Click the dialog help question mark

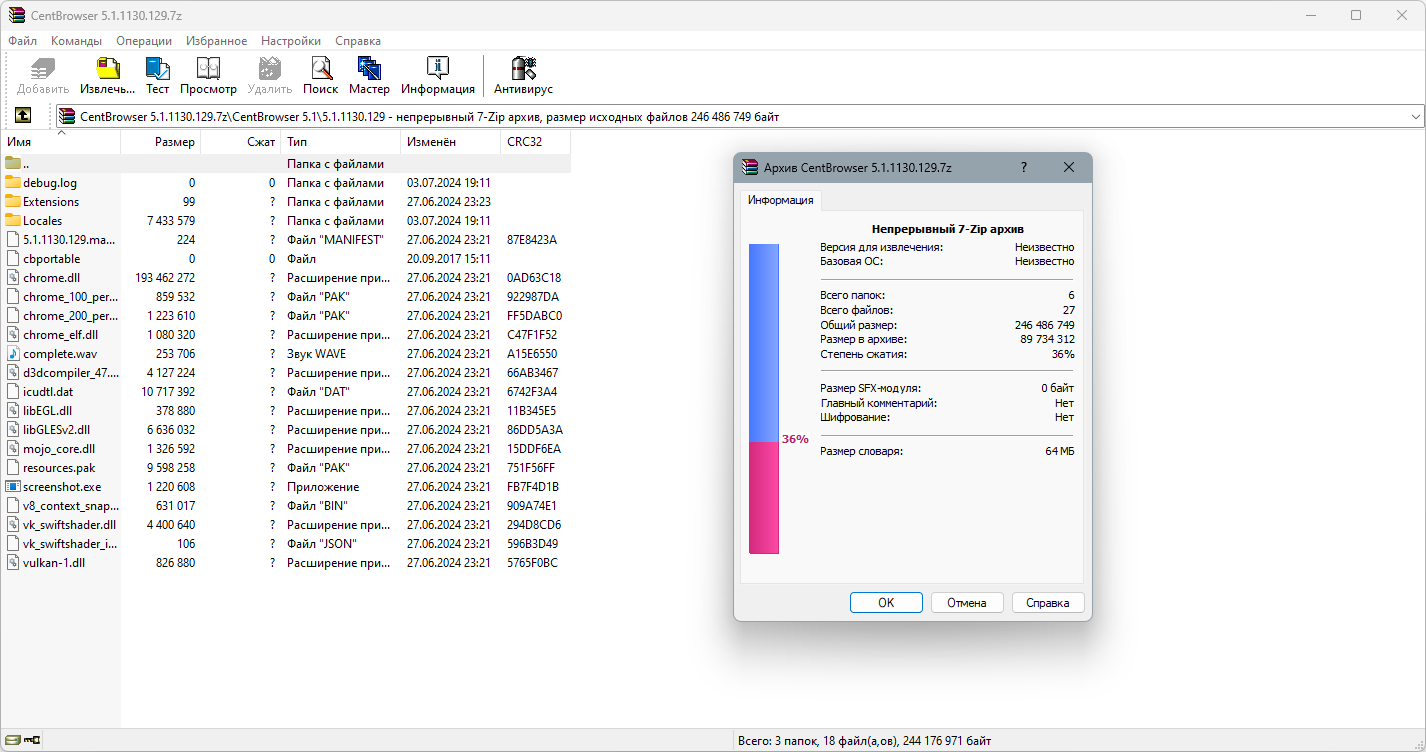1024,167
